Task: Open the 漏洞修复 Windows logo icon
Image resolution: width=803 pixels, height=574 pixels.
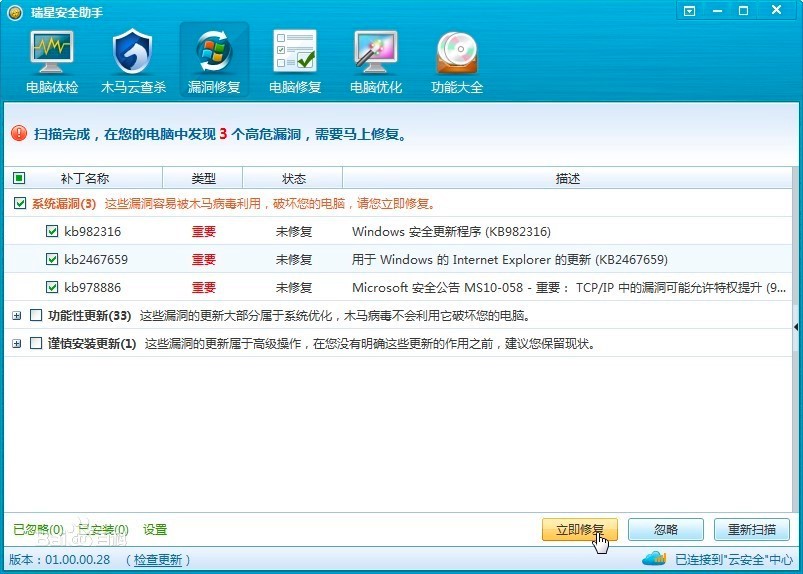Action: click(214, 51)
